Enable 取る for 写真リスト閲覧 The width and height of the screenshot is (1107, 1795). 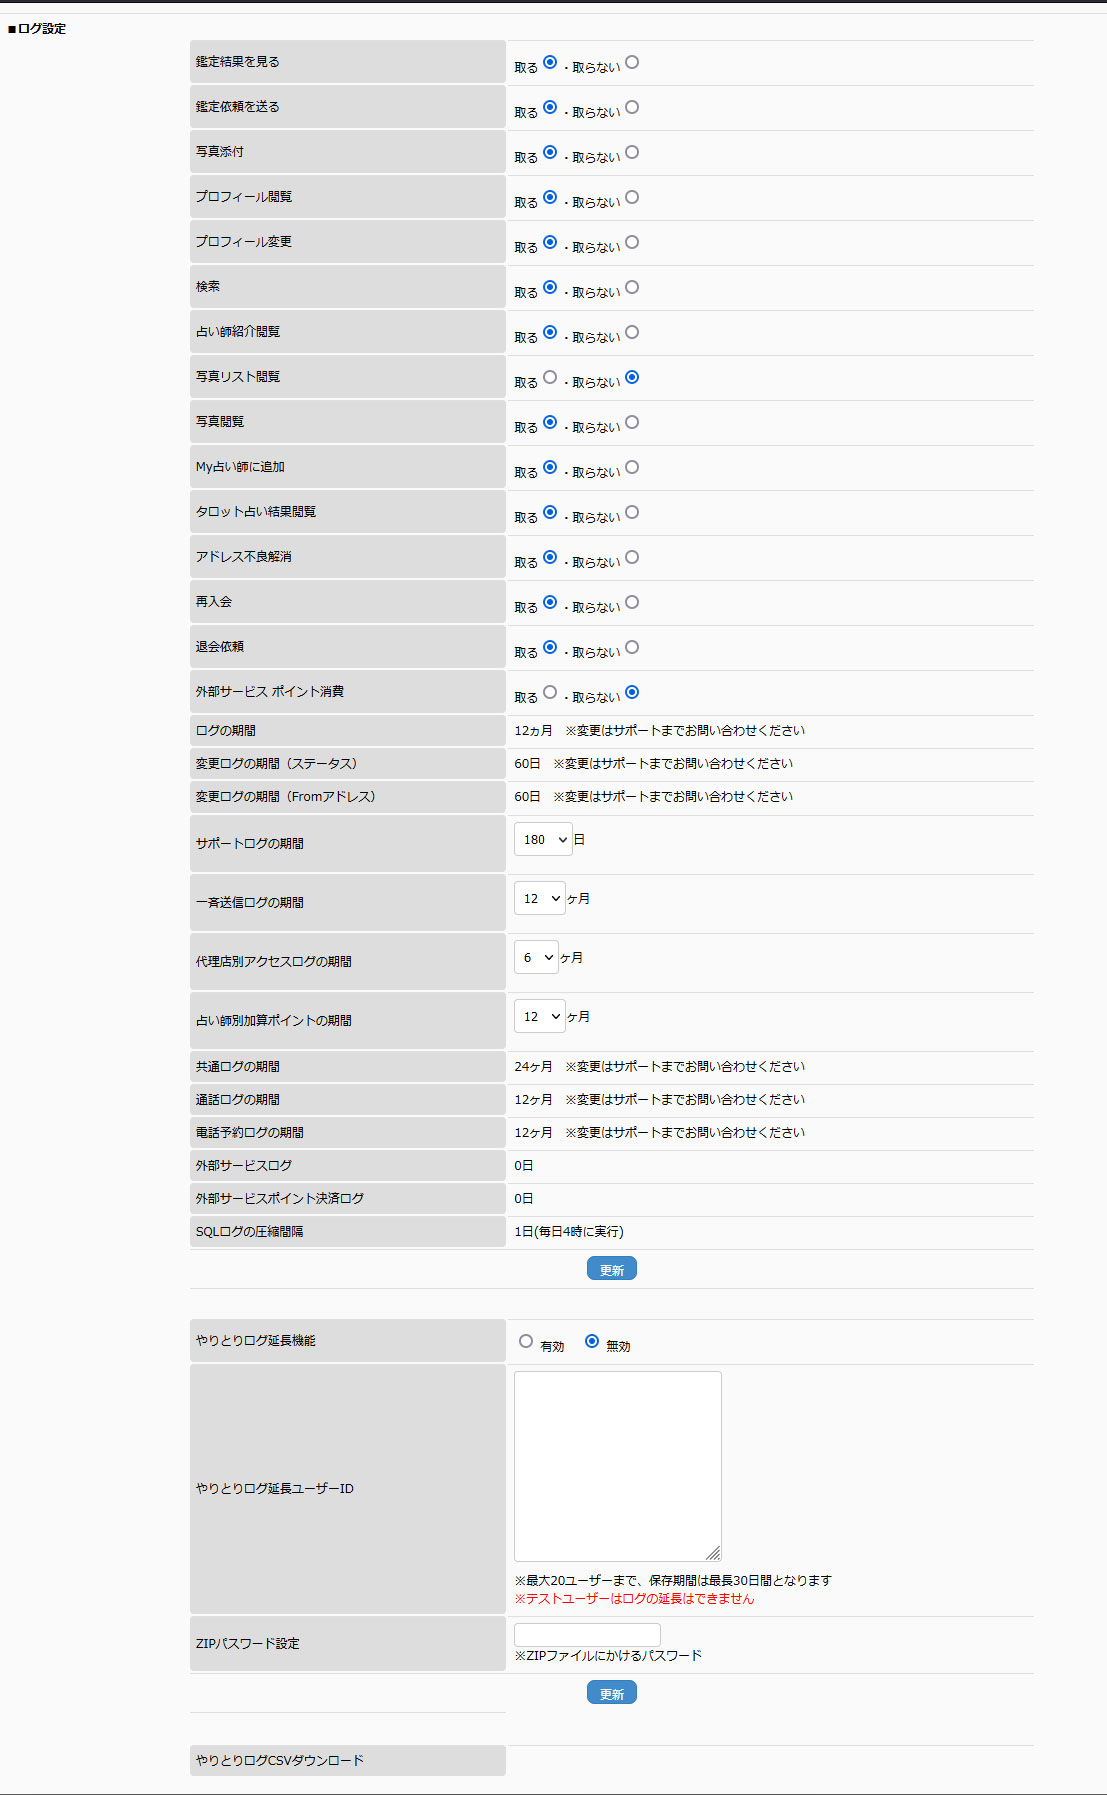(550, 378)
